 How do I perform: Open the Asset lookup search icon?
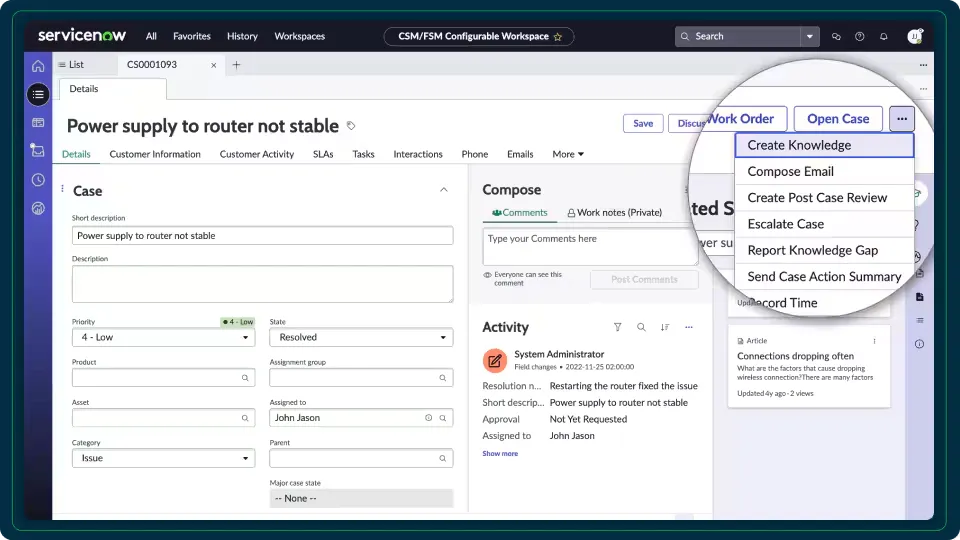coord(245,418)
